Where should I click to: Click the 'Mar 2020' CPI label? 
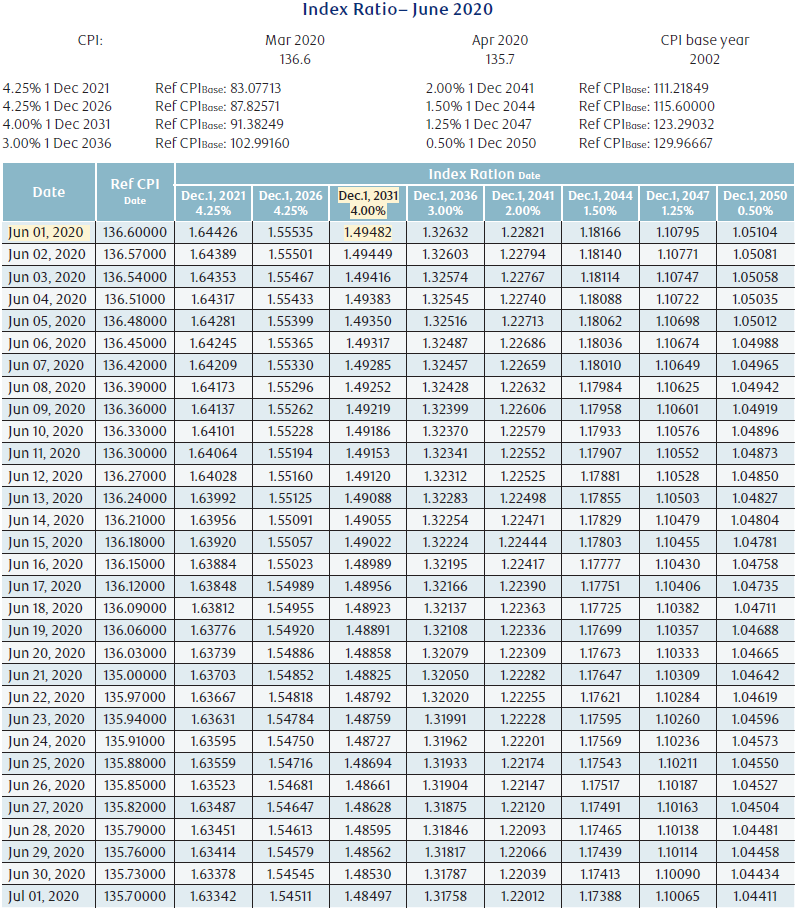295,40
